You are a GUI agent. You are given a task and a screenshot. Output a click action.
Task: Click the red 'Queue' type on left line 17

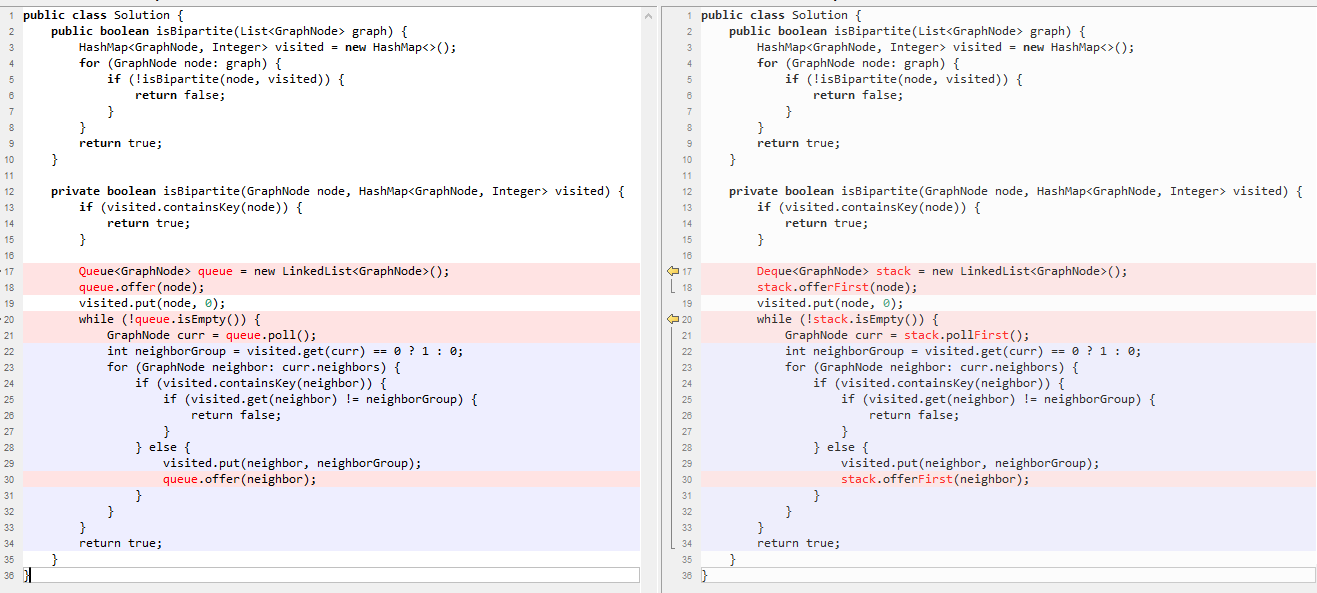(x=98, y=271)
